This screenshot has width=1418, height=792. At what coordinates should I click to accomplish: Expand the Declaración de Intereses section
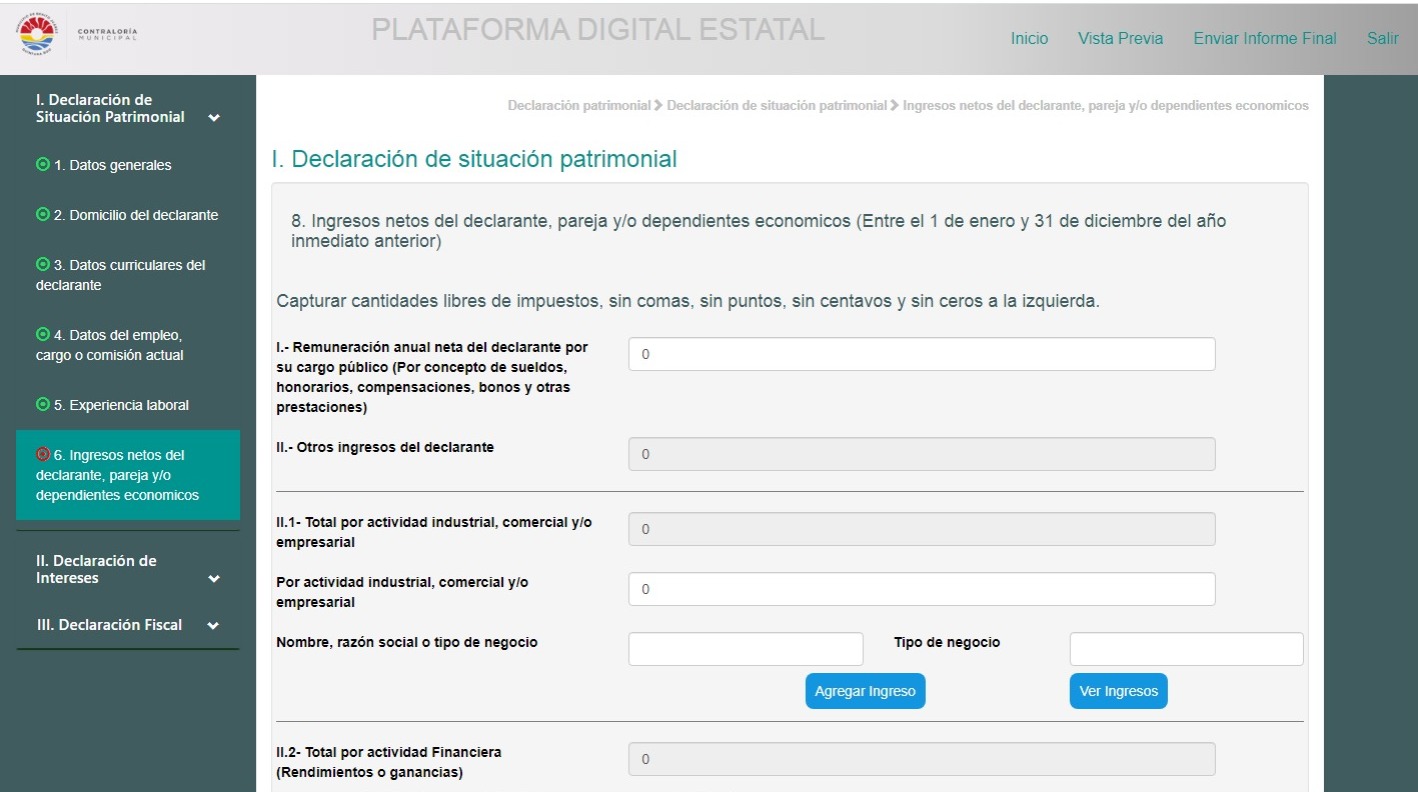[213, 579]
